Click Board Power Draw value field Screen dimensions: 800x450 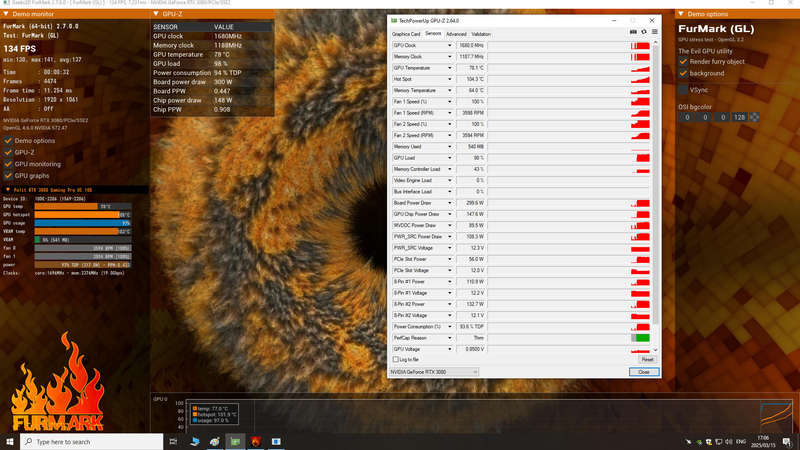coord(470,203)
